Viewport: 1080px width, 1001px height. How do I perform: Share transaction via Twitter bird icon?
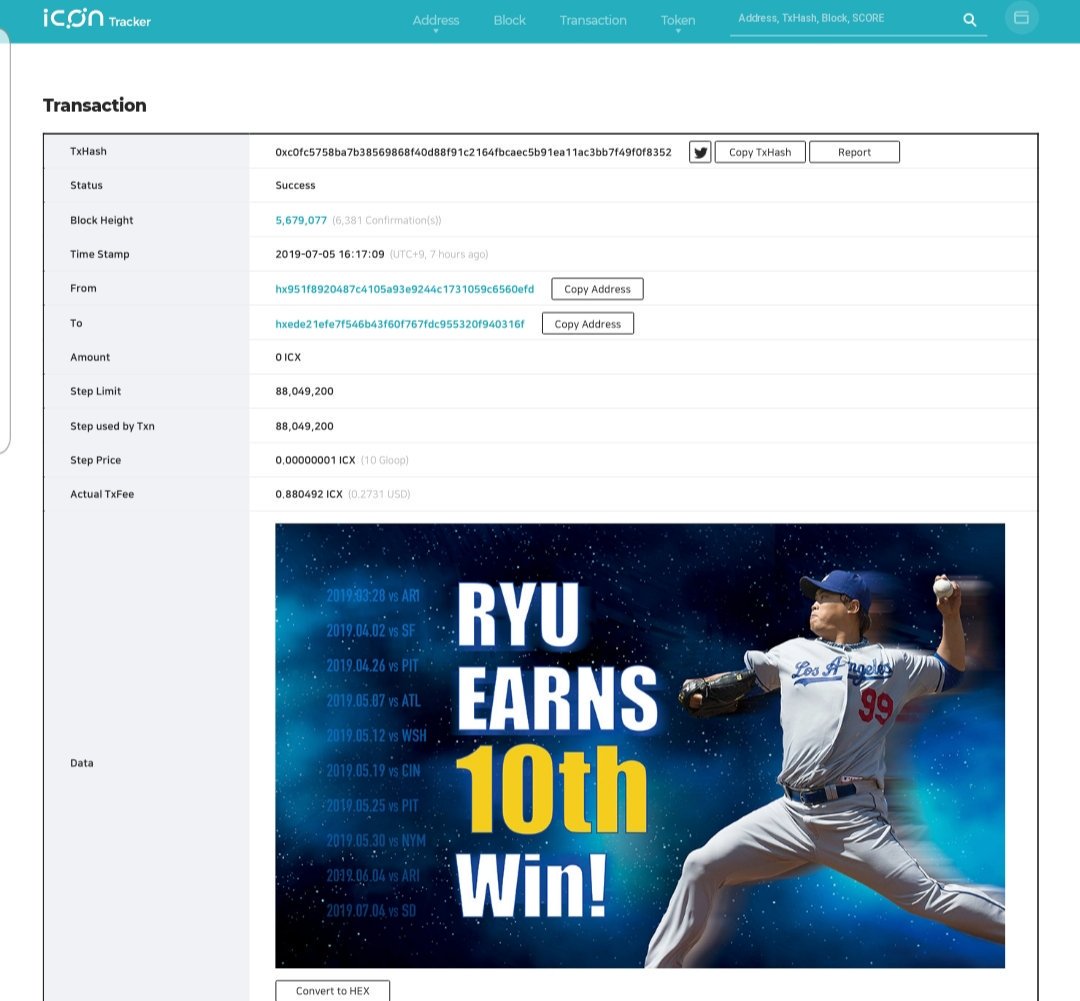(700, 152)
